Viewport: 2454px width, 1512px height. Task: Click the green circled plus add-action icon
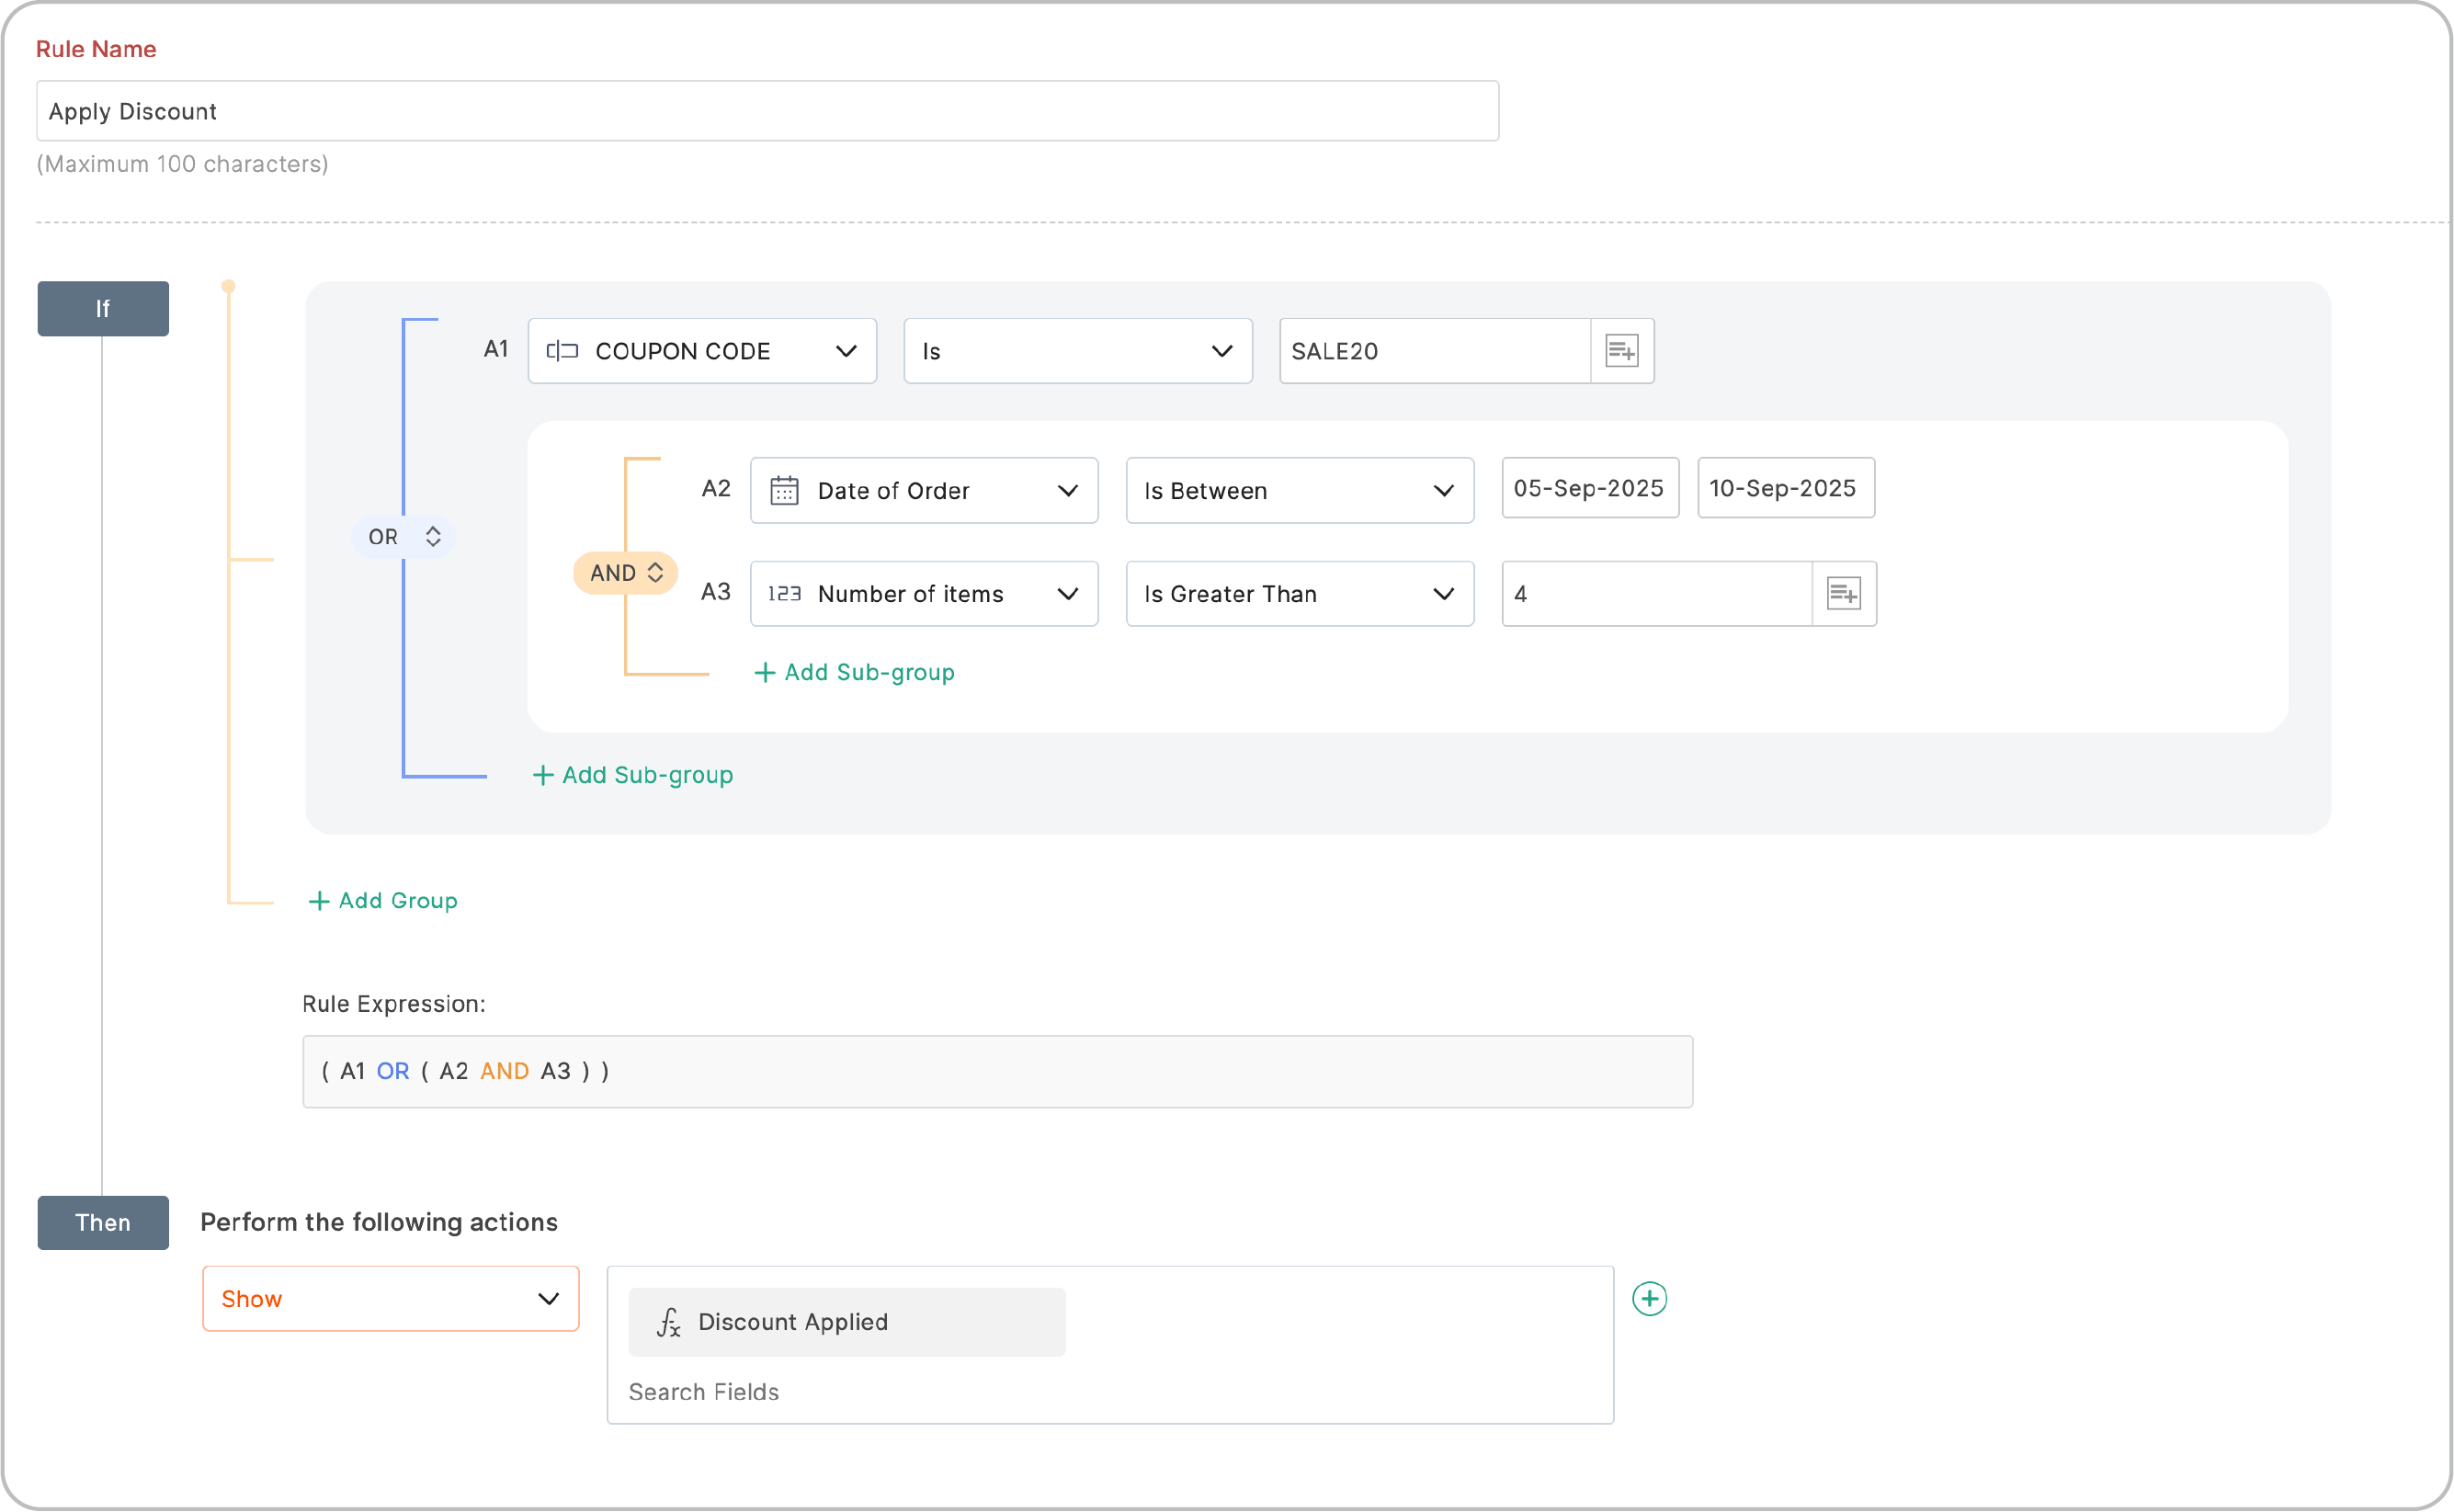pyautogui.click(x=1649, y=1299)
